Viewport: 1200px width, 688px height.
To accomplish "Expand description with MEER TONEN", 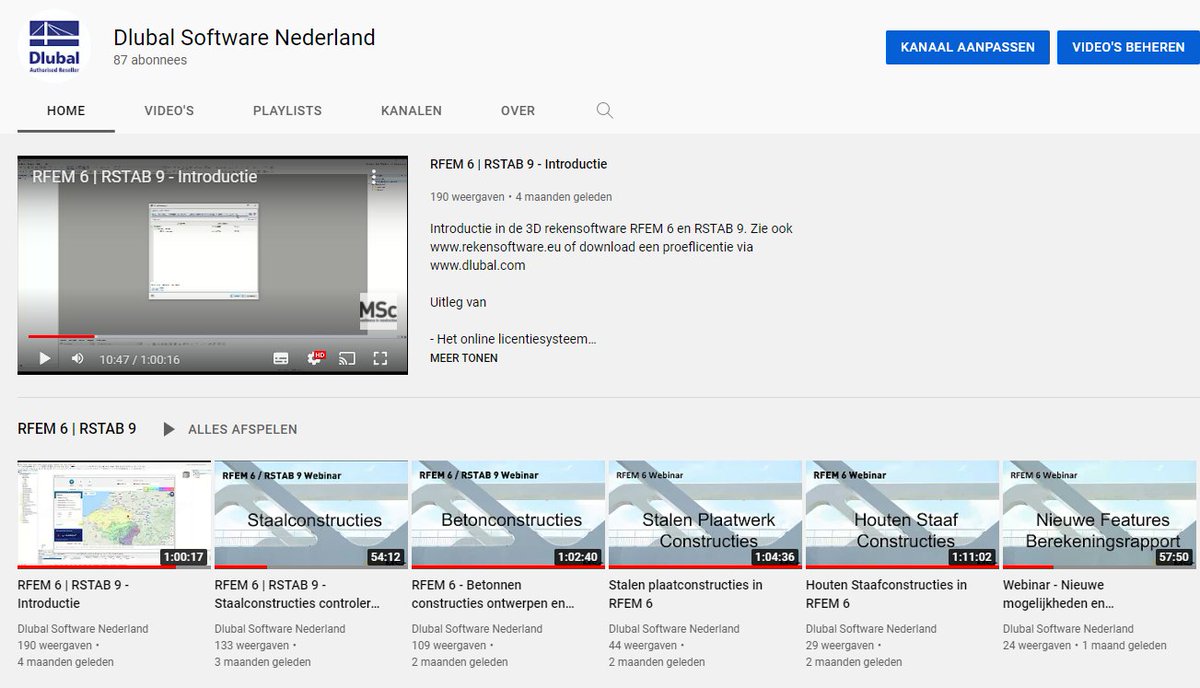I will coord(464,358).
